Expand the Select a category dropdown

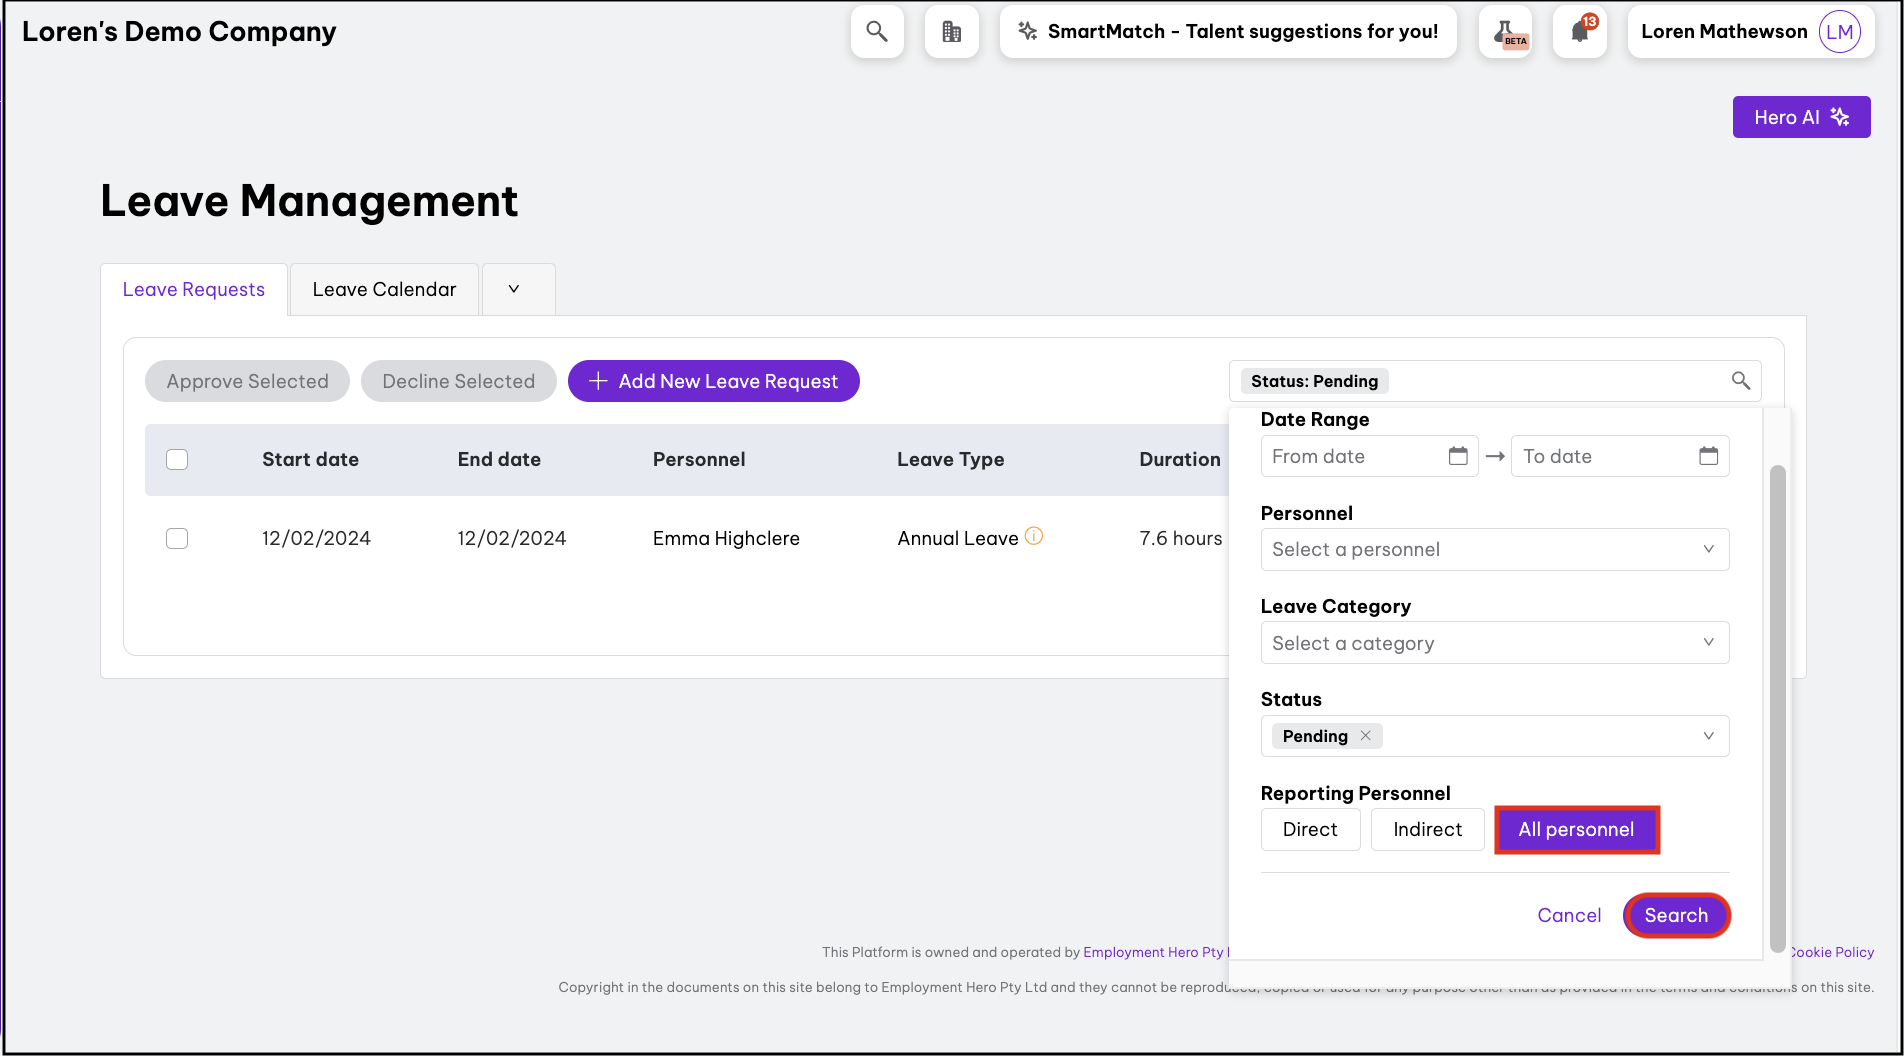click(x=1494, y=643)
